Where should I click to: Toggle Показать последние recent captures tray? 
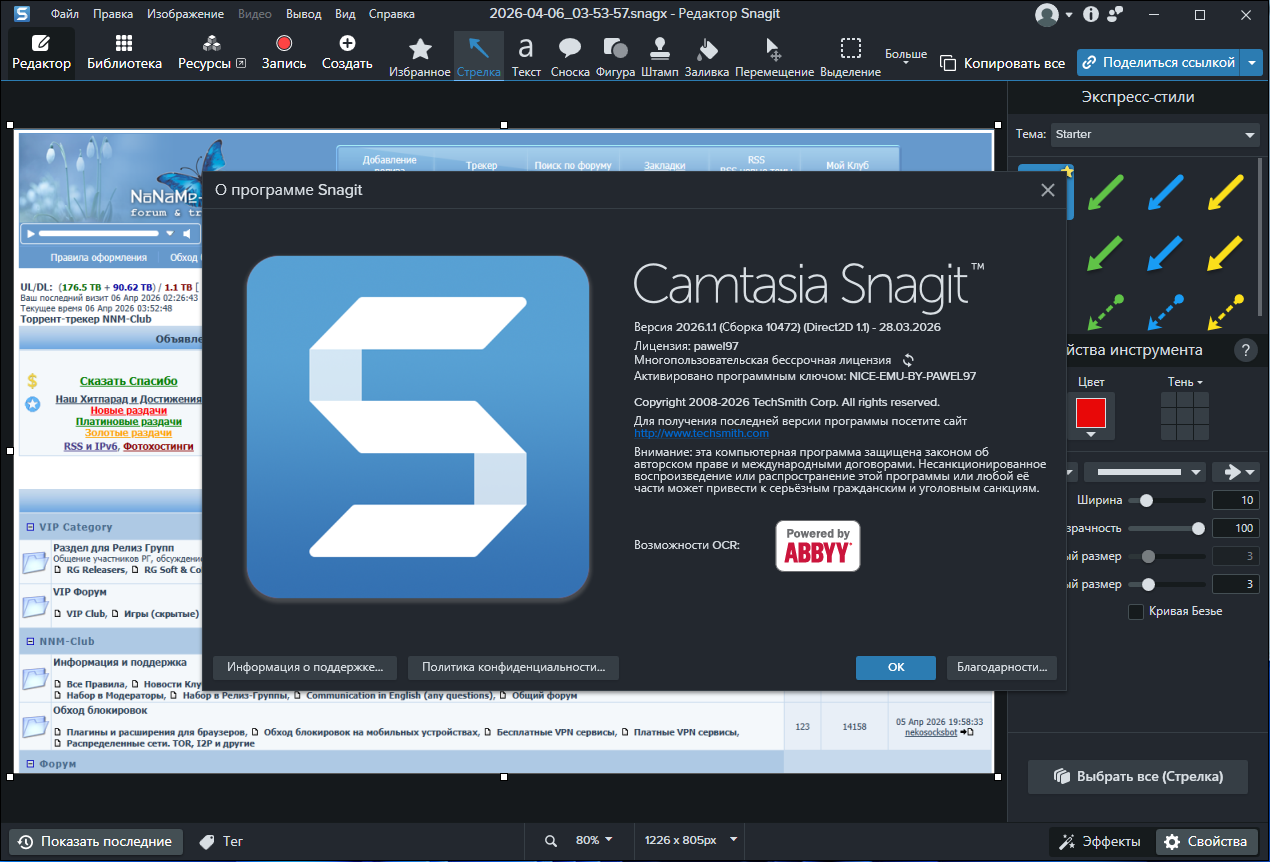96,841
